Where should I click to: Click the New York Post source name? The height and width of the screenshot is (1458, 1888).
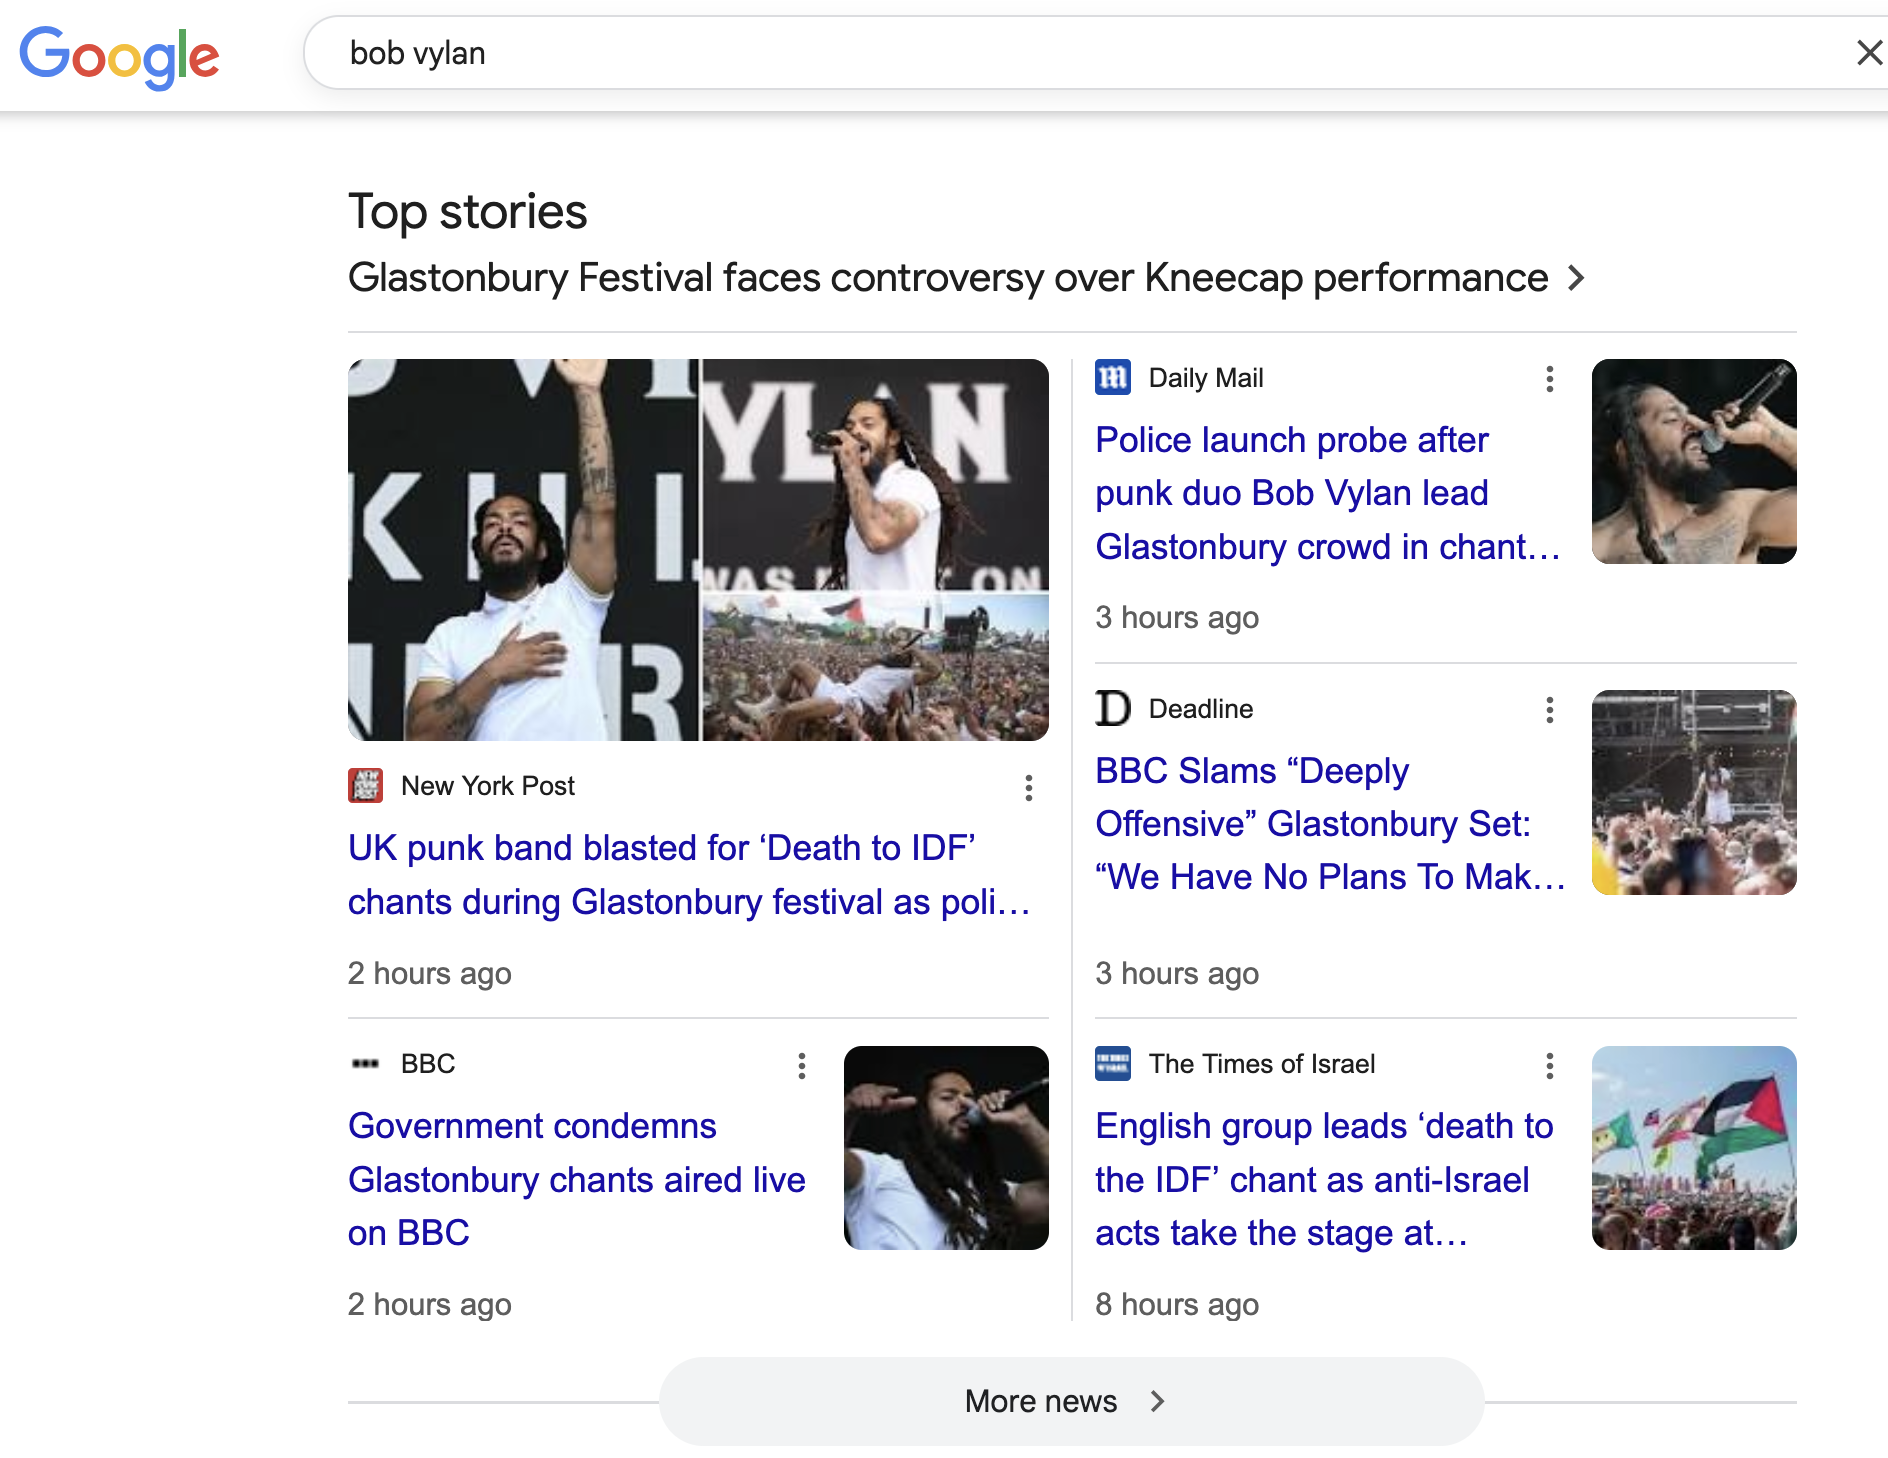pos(488,786)
